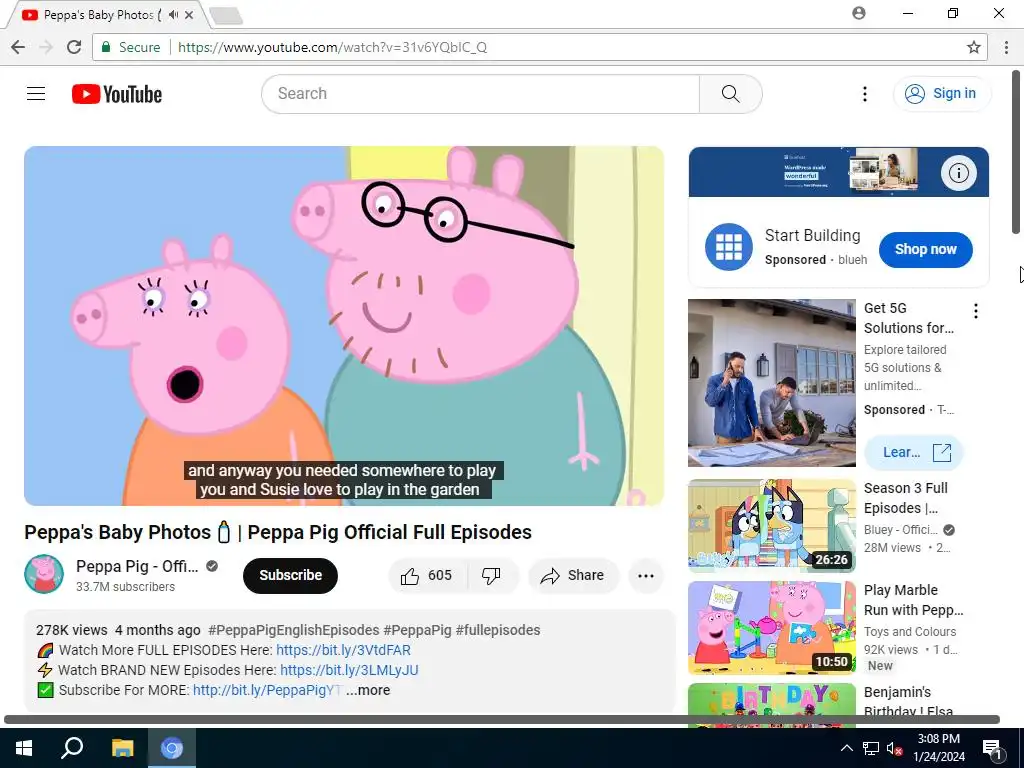Click the #PeppaPigEnglishEpisodes hashtag
The width and height of the screenshot is (1024, 768).
click(x=293, y=630)
